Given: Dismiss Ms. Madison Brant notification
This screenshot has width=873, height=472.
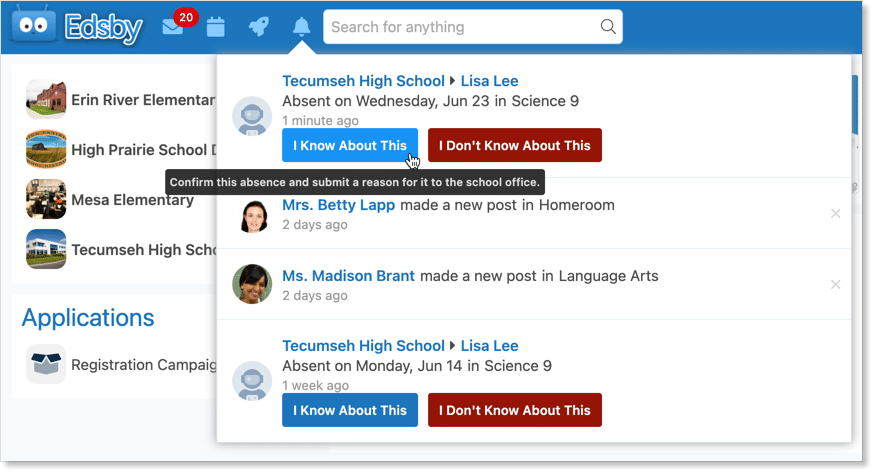Looking at the screenshot, I should click(x=836, y=285).
